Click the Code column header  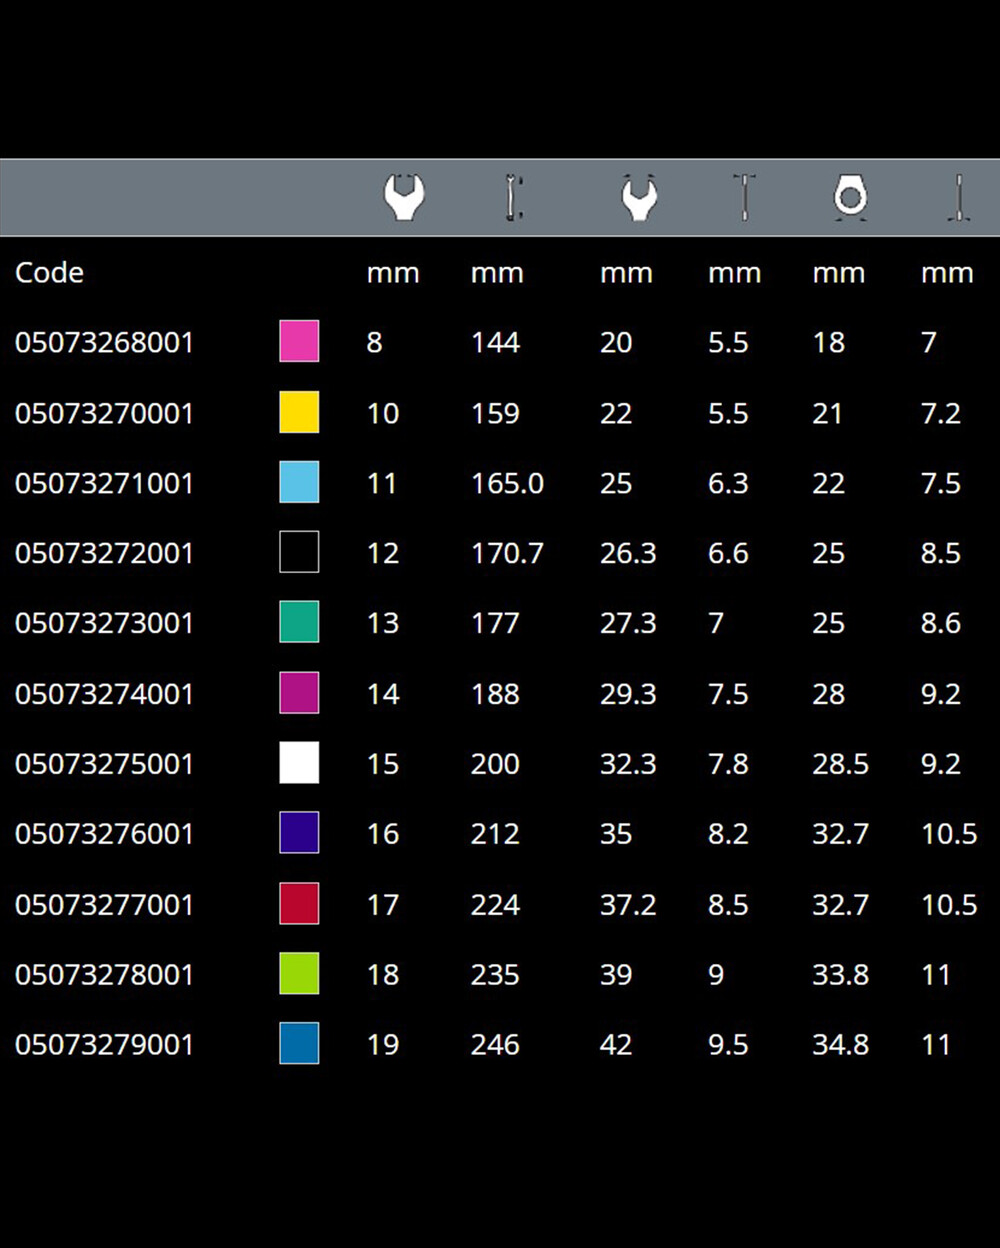[50, 273]
